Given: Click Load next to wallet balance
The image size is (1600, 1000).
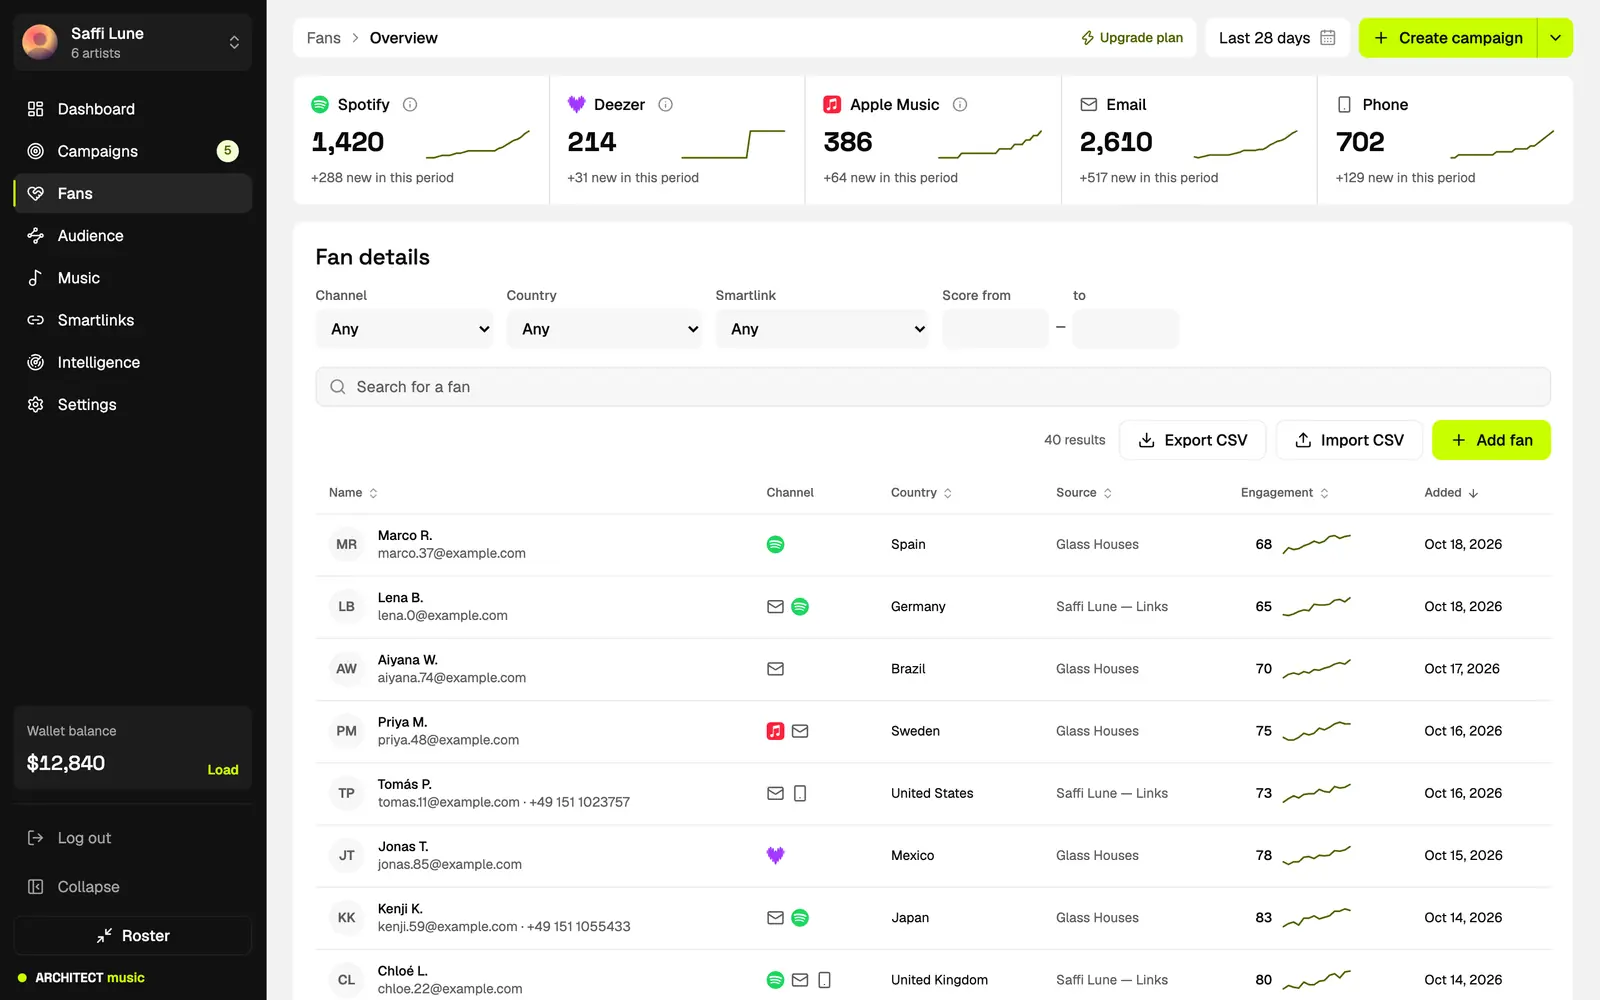Looking at the screenshot, I should tap(223, 770).
